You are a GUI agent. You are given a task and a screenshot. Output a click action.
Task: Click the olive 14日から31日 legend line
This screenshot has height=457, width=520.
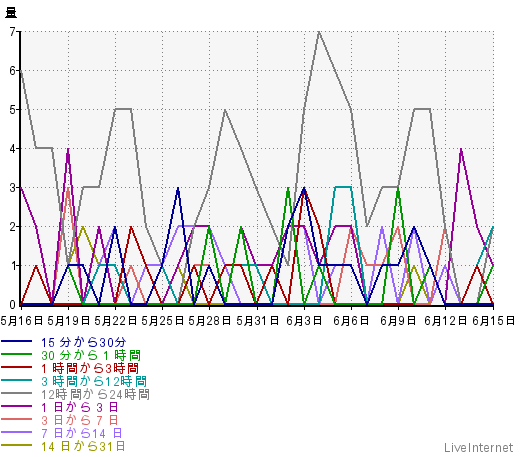point(17,445)
